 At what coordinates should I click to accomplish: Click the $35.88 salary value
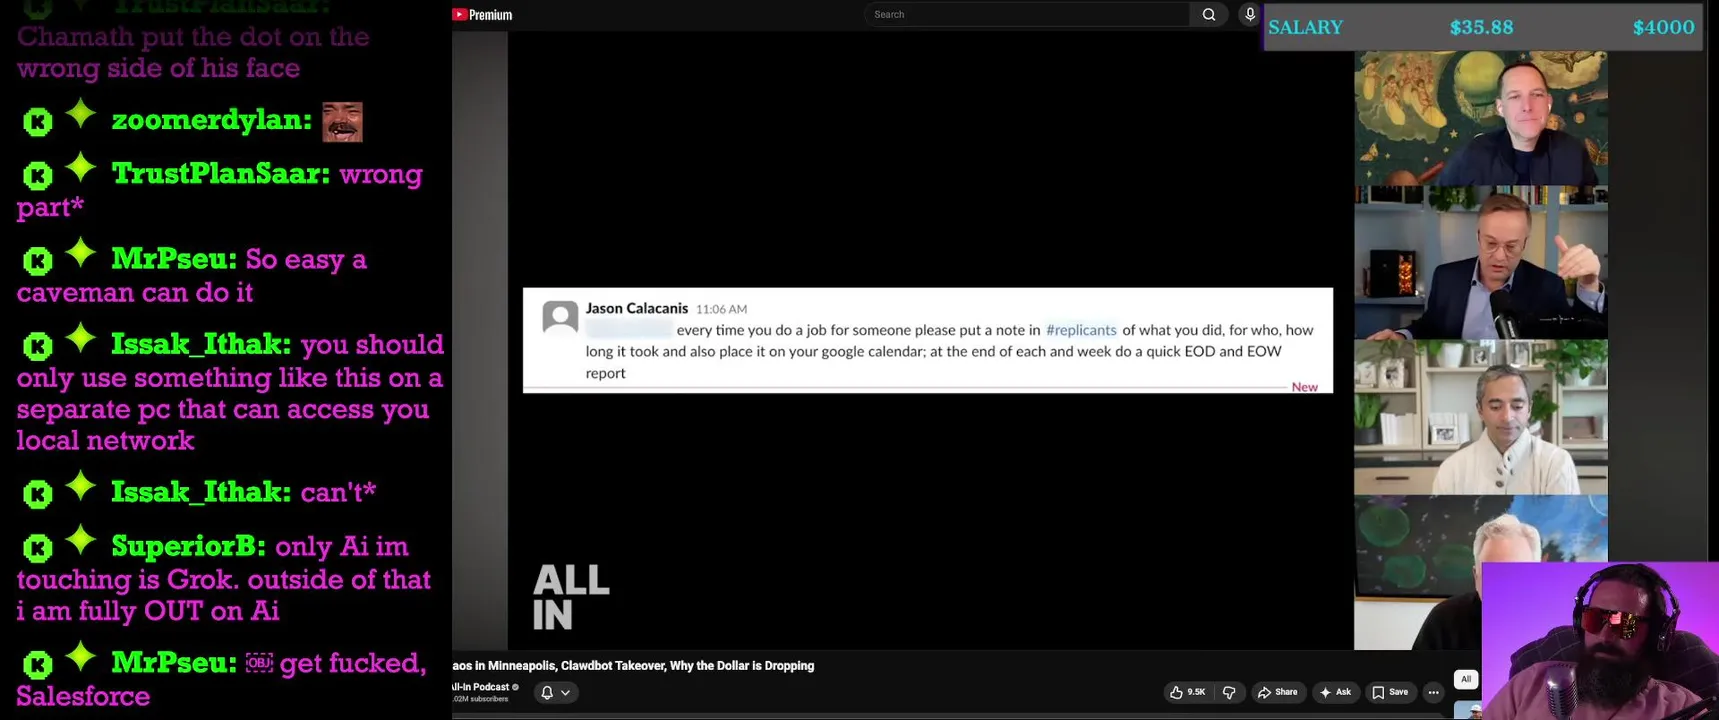1481,27
